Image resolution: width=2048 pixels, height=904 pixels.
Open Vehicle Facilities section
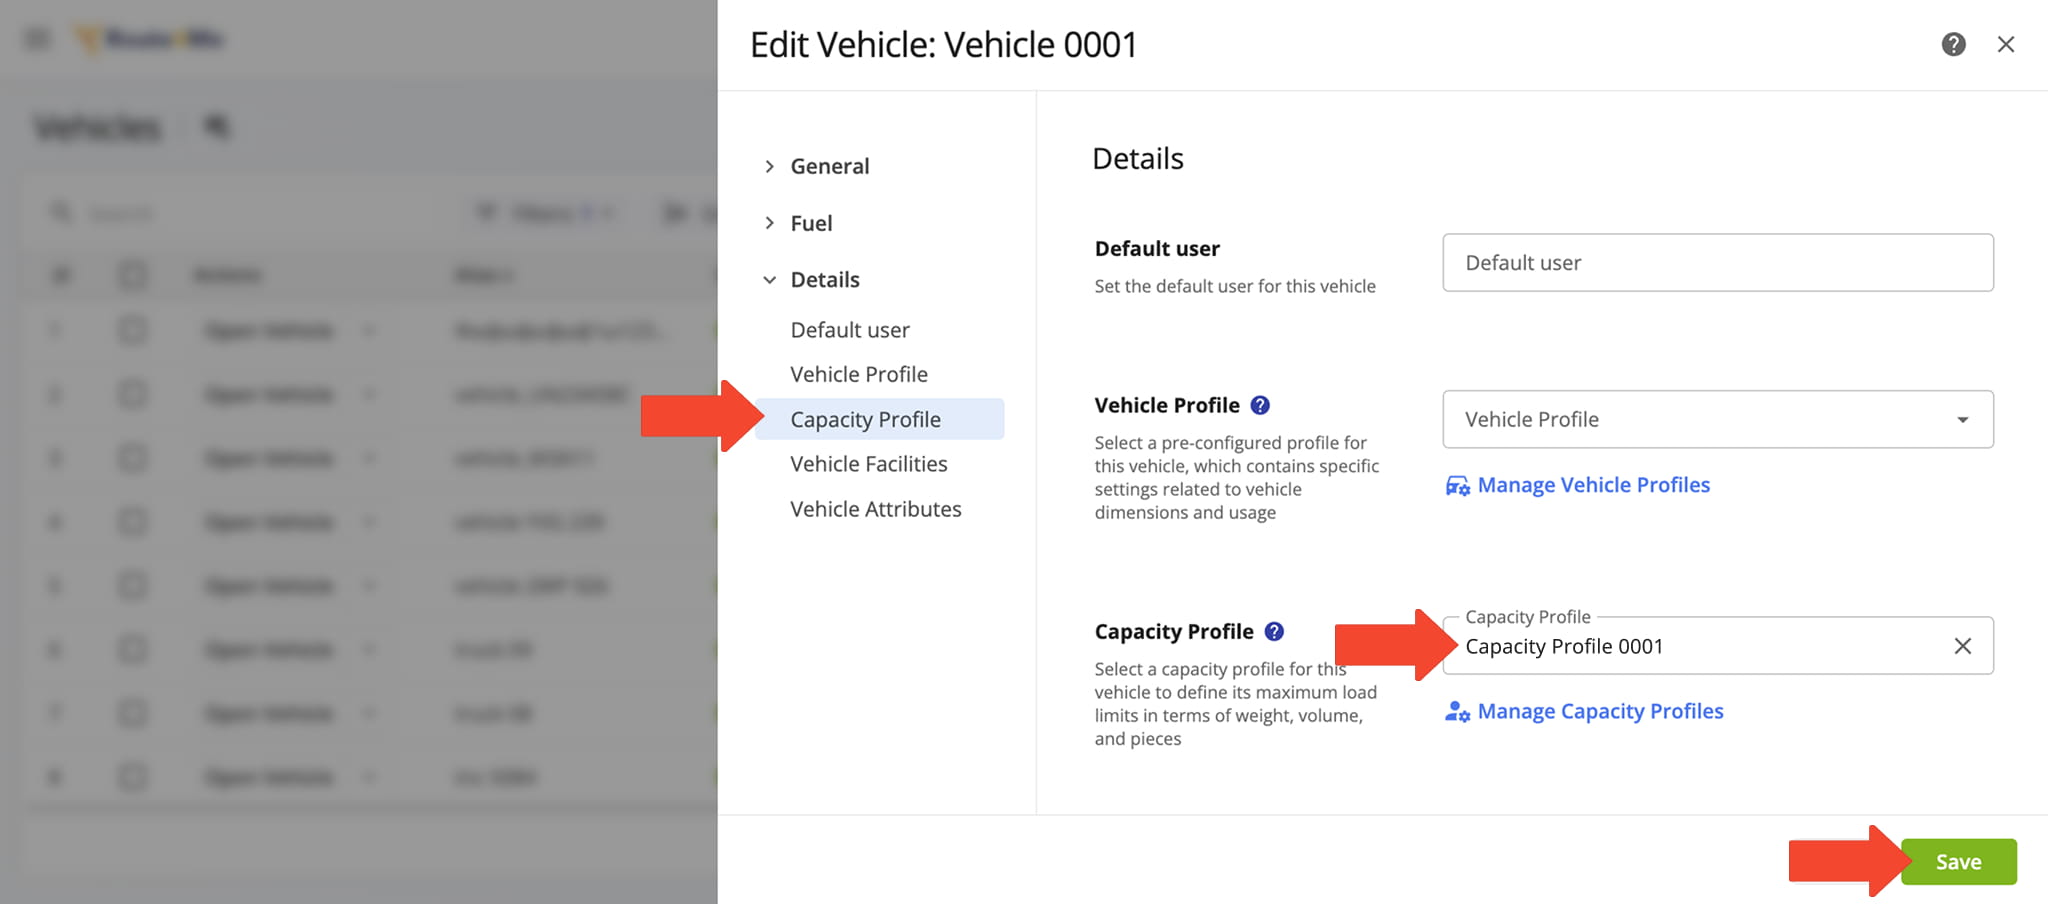tap(868, 464)
